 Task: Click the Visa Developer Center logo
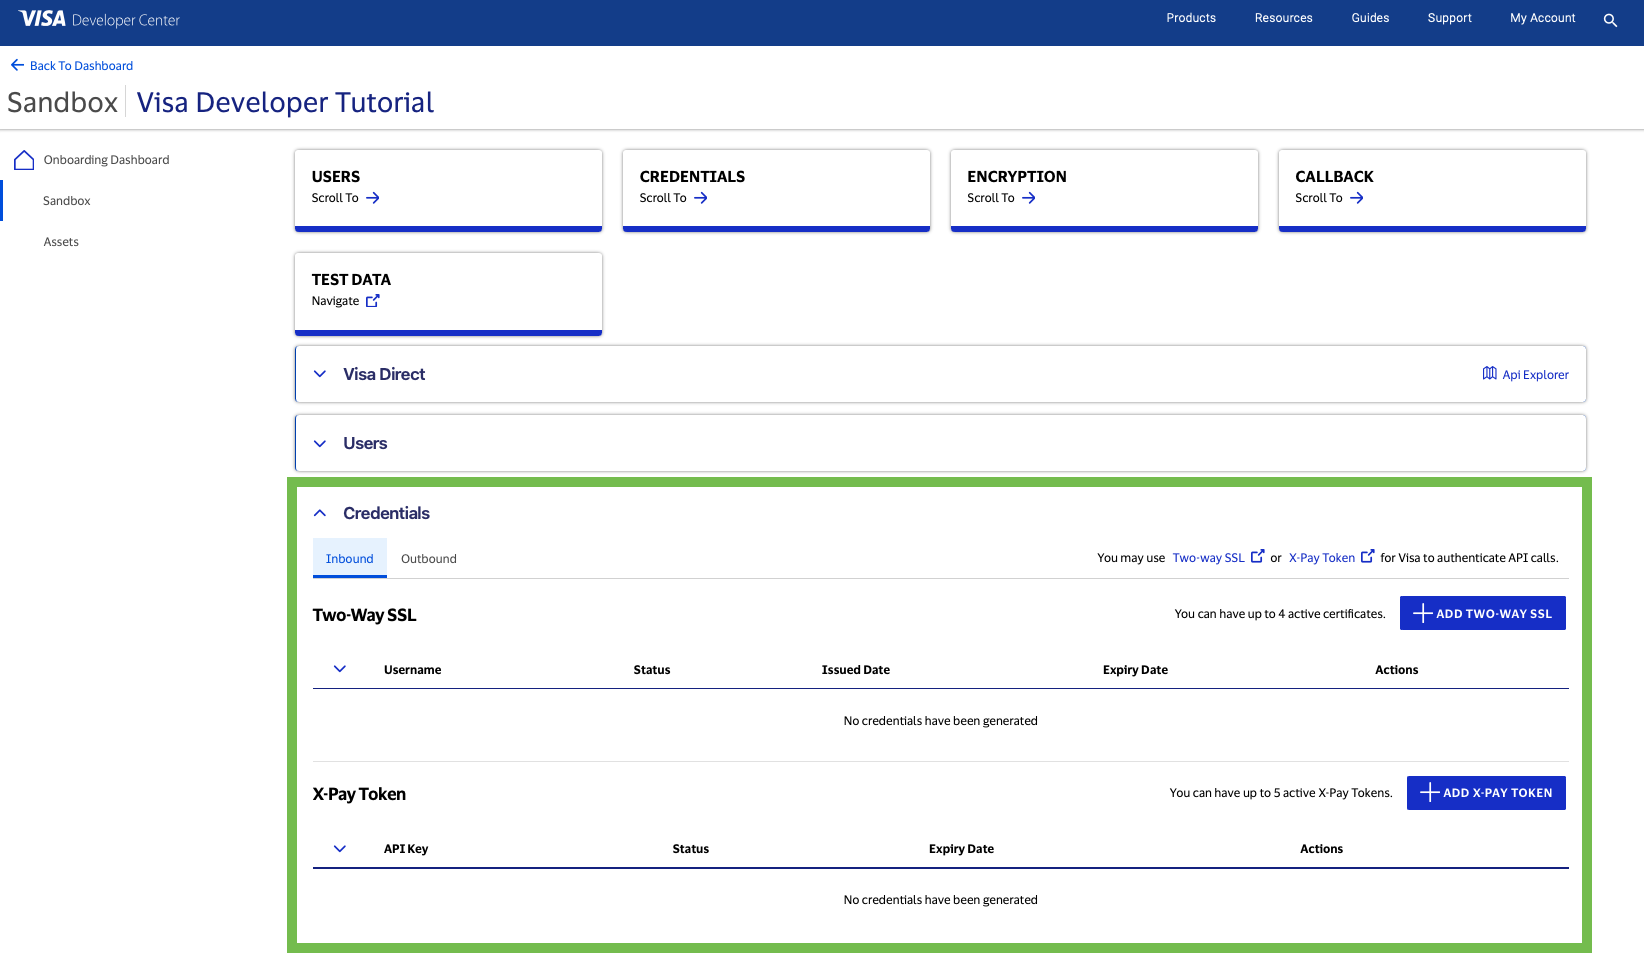point(99,19)
